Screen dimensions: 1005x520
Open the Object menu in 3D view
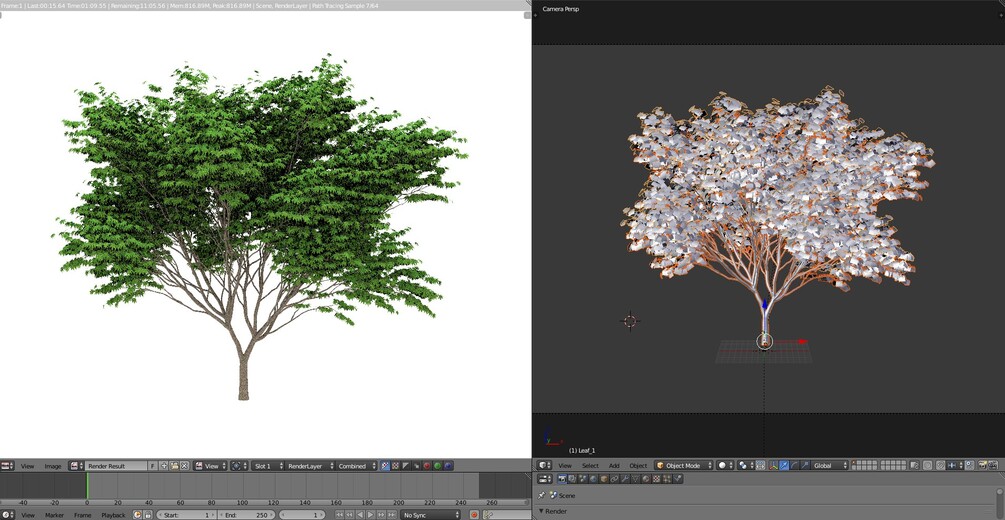638,465
